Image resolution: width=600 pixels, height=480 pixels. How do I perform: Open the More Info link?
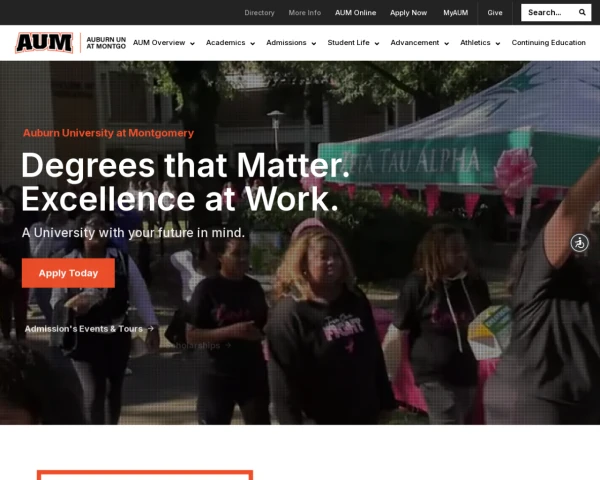[305, 13]
